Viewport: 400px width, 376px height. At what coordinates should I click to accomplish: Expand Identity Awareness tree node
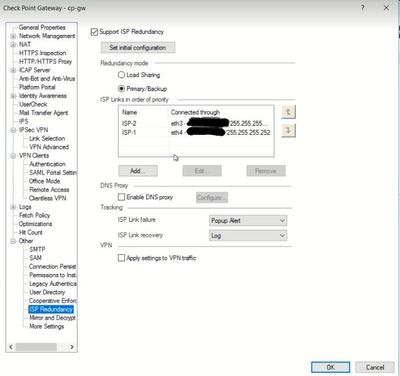13,96
